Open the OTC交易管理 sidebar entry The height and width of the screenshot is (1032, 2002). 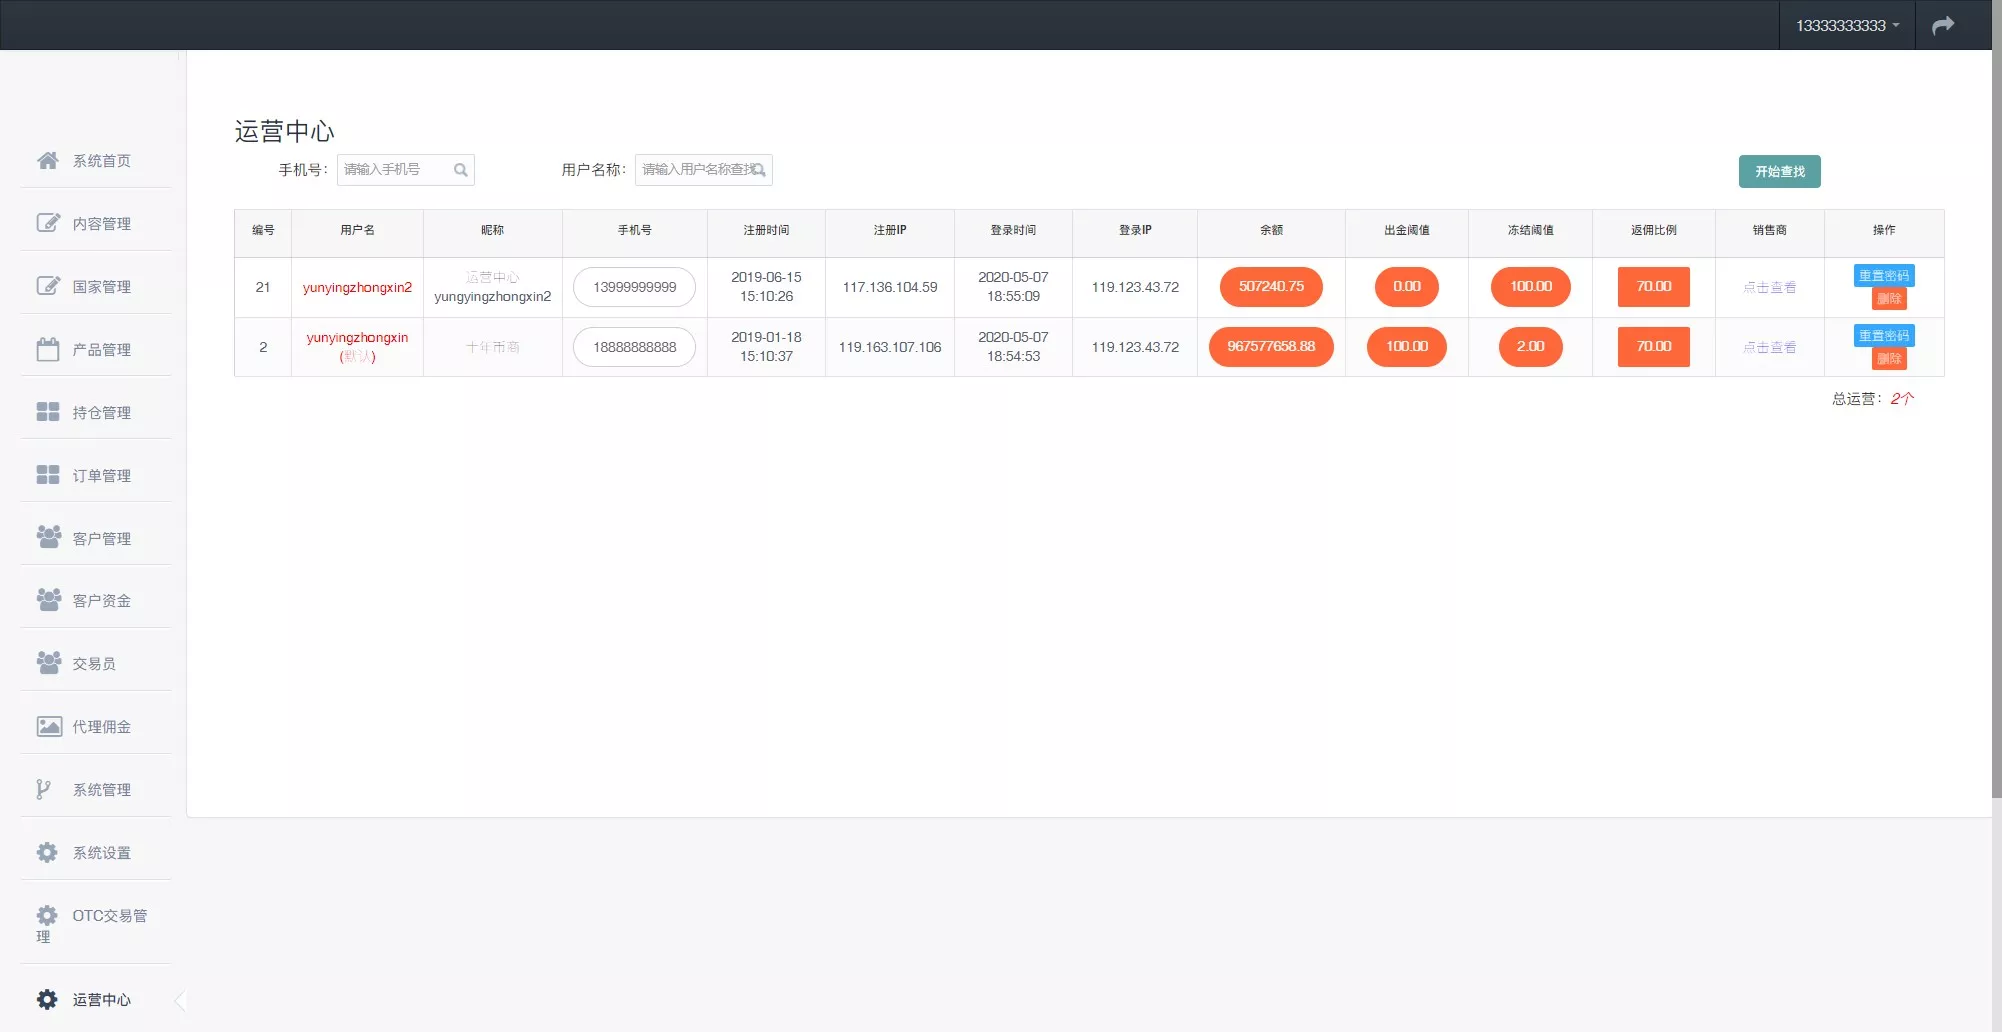108,916
